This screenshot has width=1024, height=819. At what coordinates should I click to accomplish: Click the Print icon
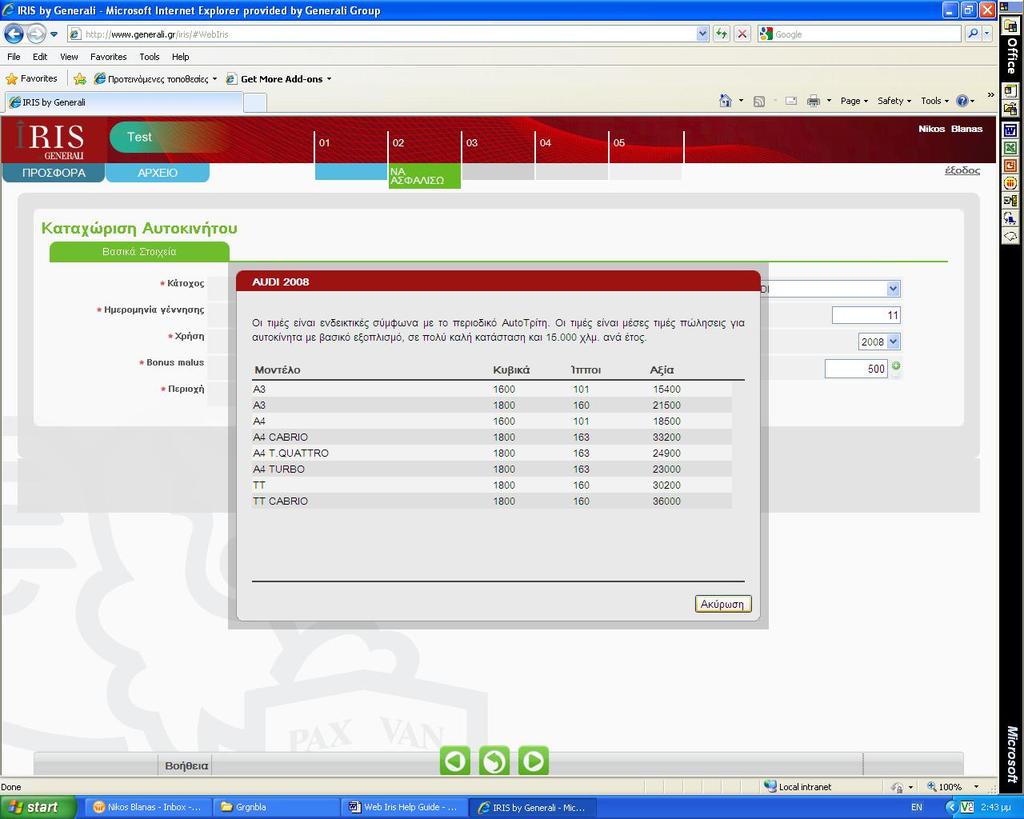[x=813, y=101]
